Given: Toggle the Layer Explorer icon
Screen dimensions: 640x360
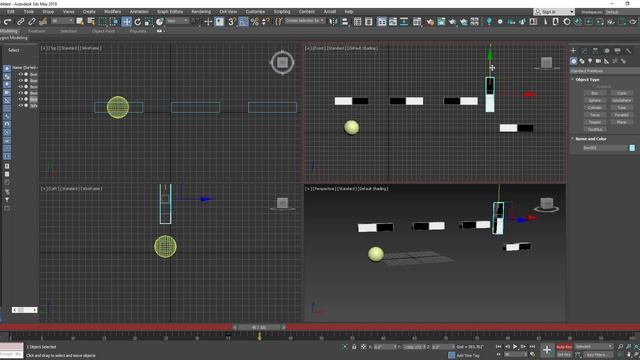Looking at the screenshot, I should tap(369, 22).
